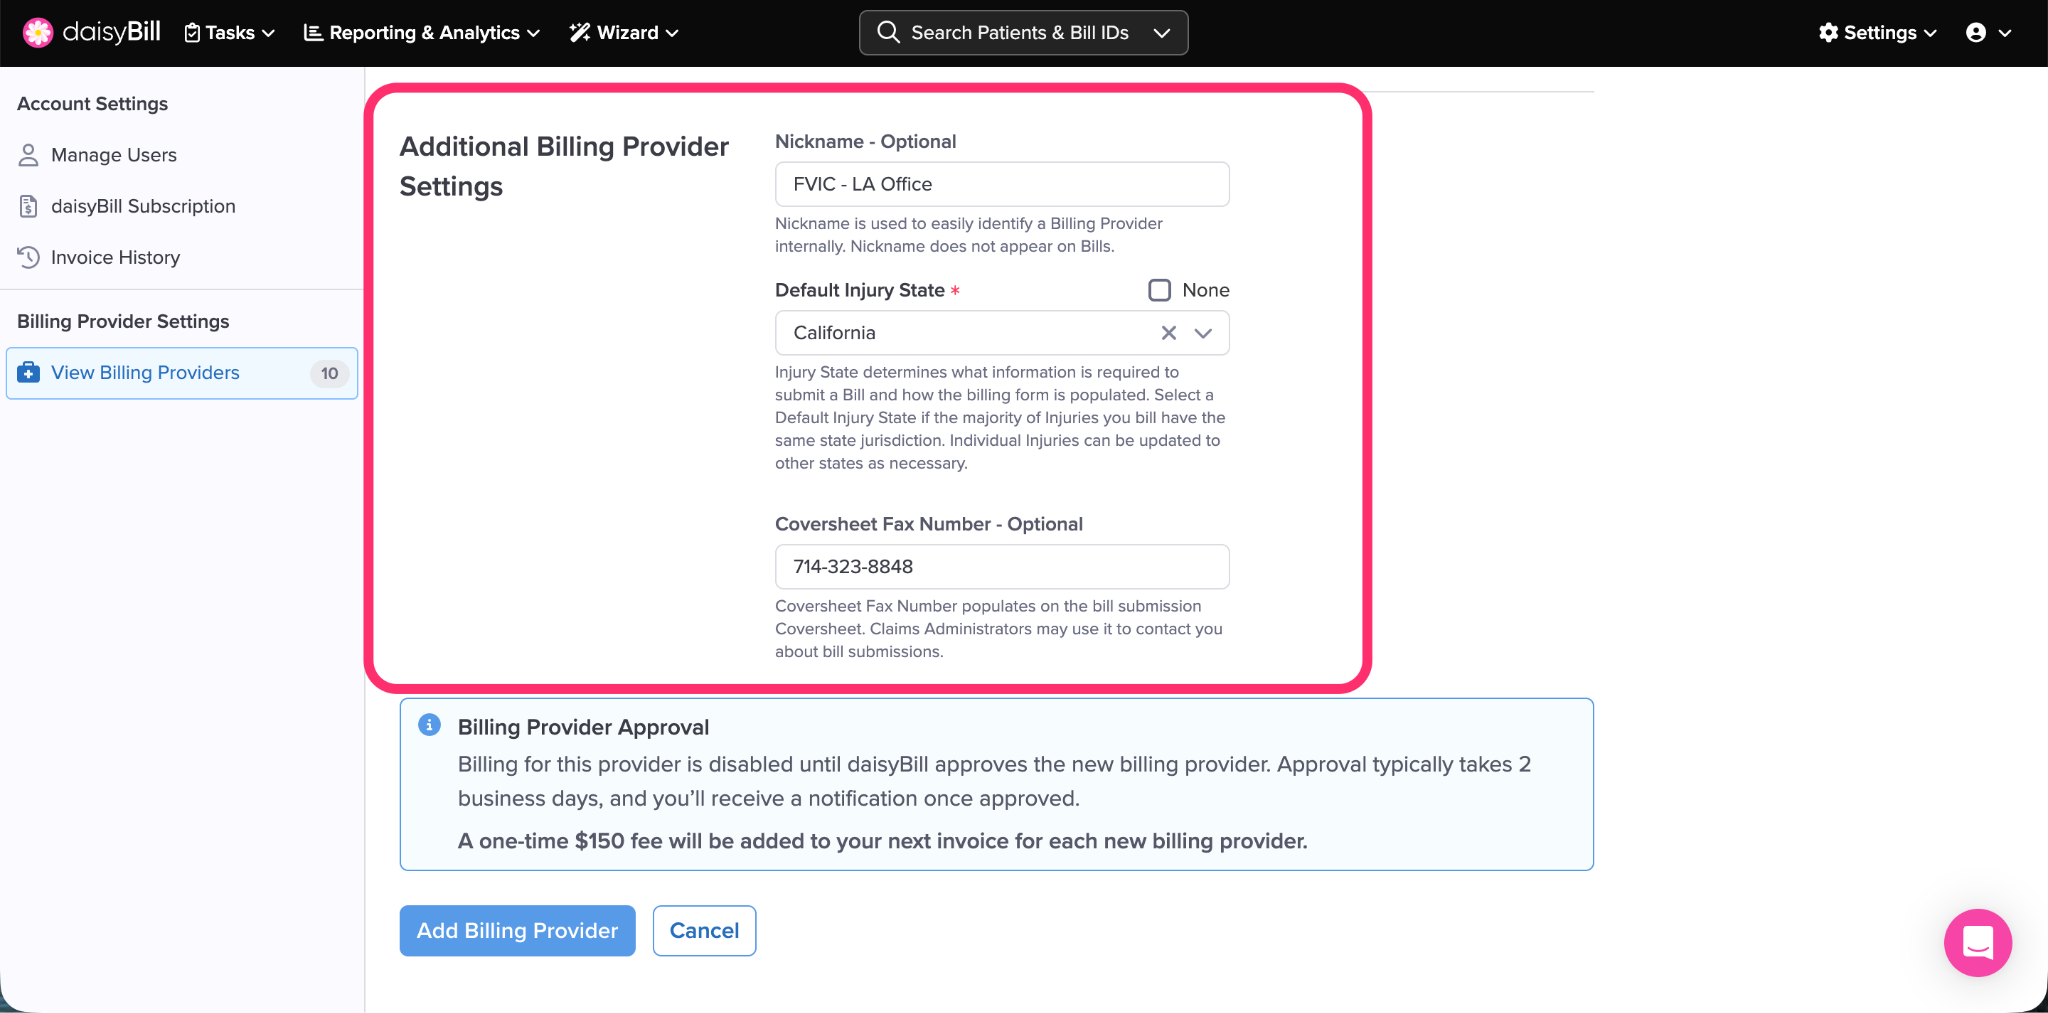Viewport: 2048px width, 1013px height.
Task: Expand the Default Injury State dropdown
Action: 1203,333
